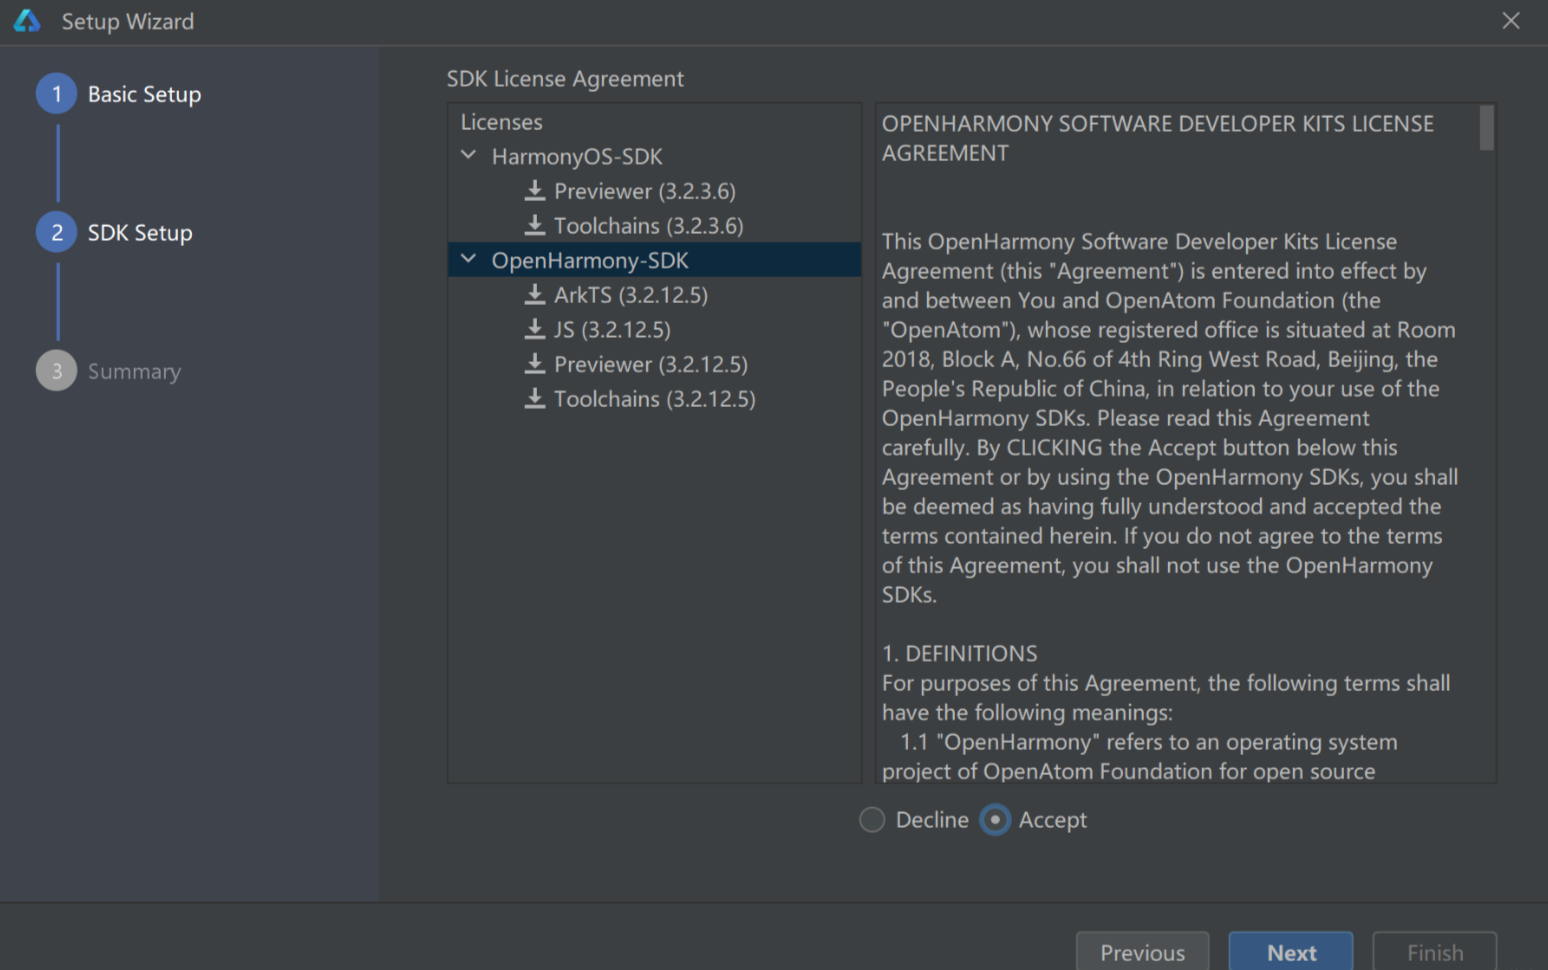Click the download icon beside Toolchains (3.2.3.6)
This screenshot has width=1548, height=970.
tap(535, 226)
